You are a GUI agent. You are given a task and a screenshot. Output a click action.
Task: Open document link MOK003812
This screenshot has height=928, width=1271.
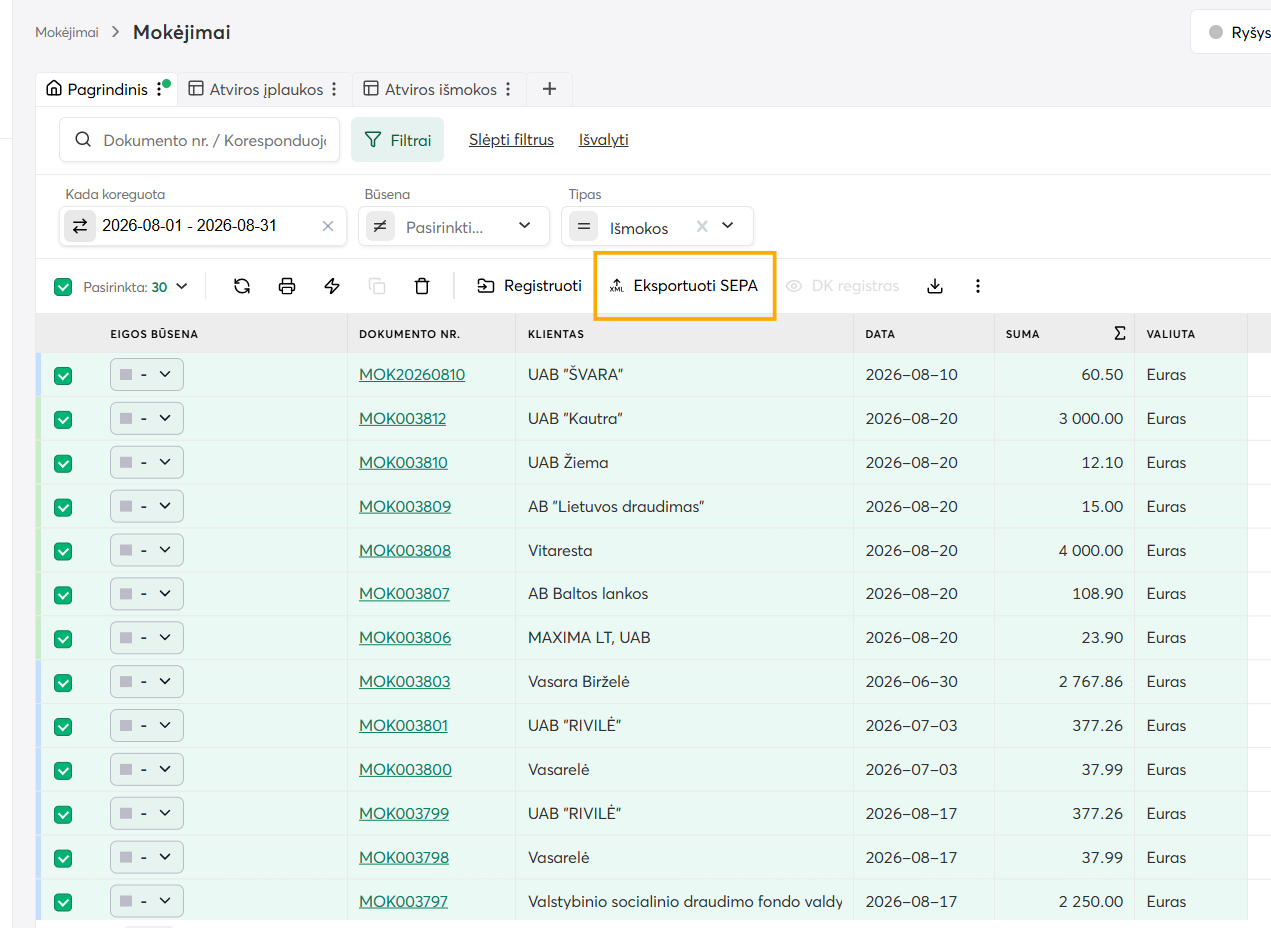click(403, 419)
